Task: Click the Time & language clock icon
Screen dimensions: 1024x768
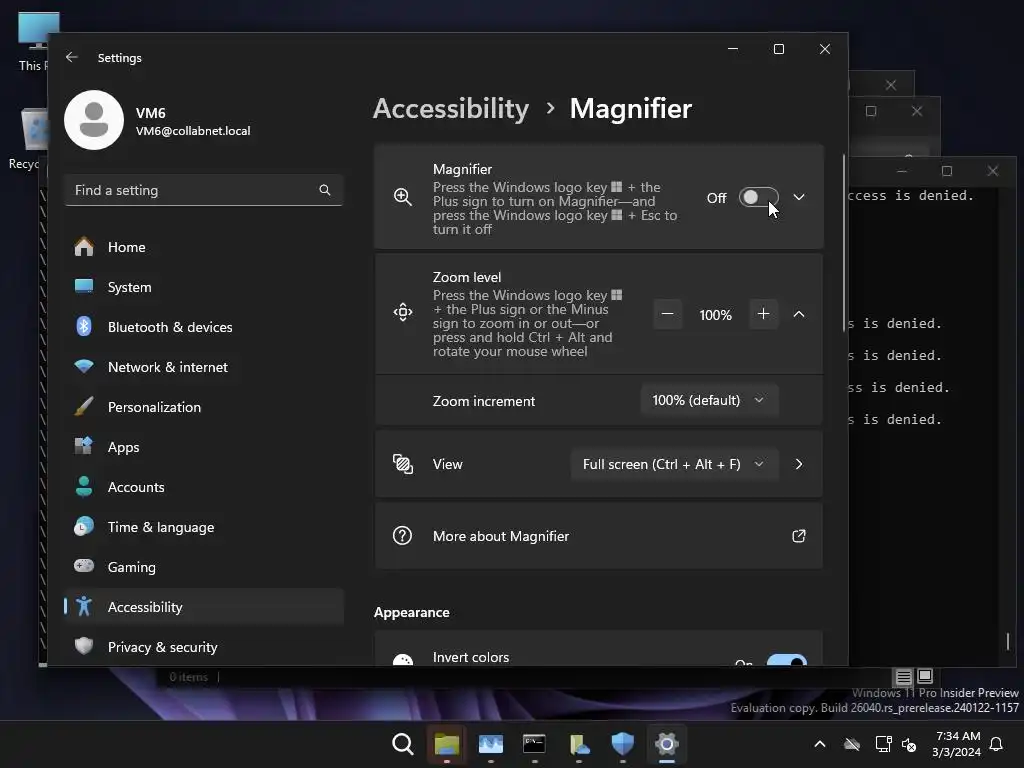Action: 84,526
